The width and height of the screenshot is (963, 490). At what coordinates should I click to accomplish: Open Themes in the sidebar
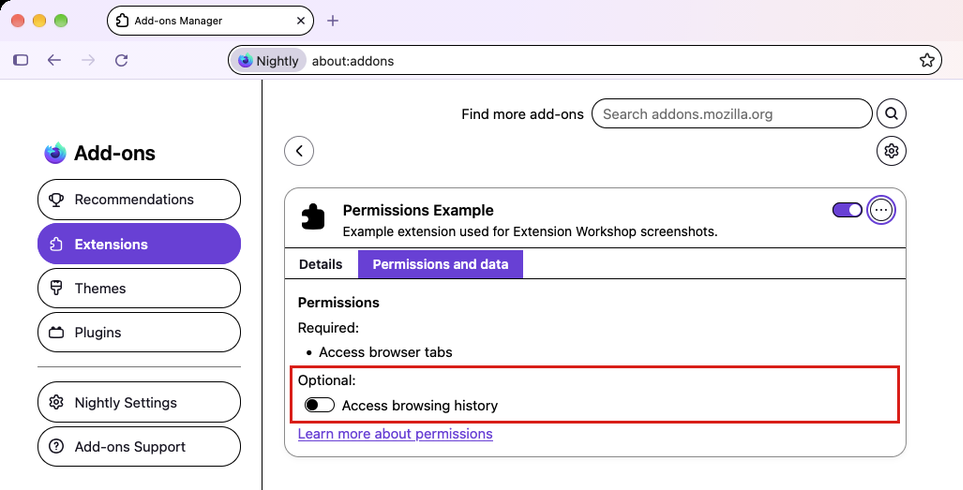139,288
